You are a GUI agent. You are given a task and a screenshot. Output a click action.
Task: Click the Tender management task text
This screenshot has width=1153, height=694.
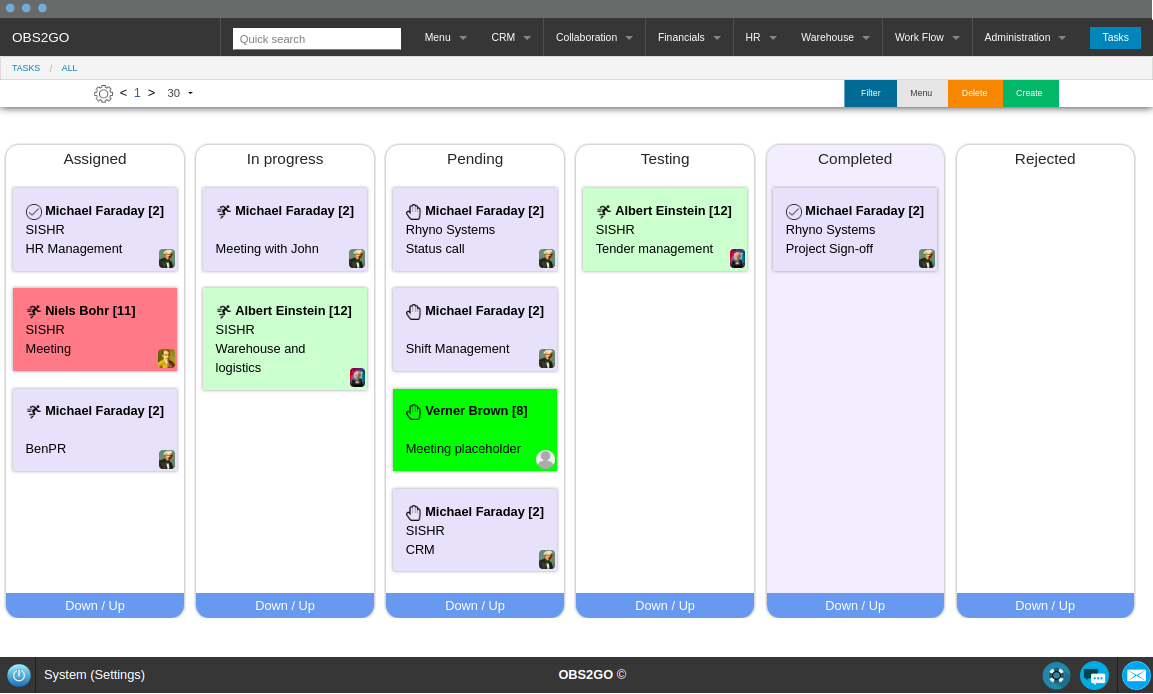(x=654, y=249)
